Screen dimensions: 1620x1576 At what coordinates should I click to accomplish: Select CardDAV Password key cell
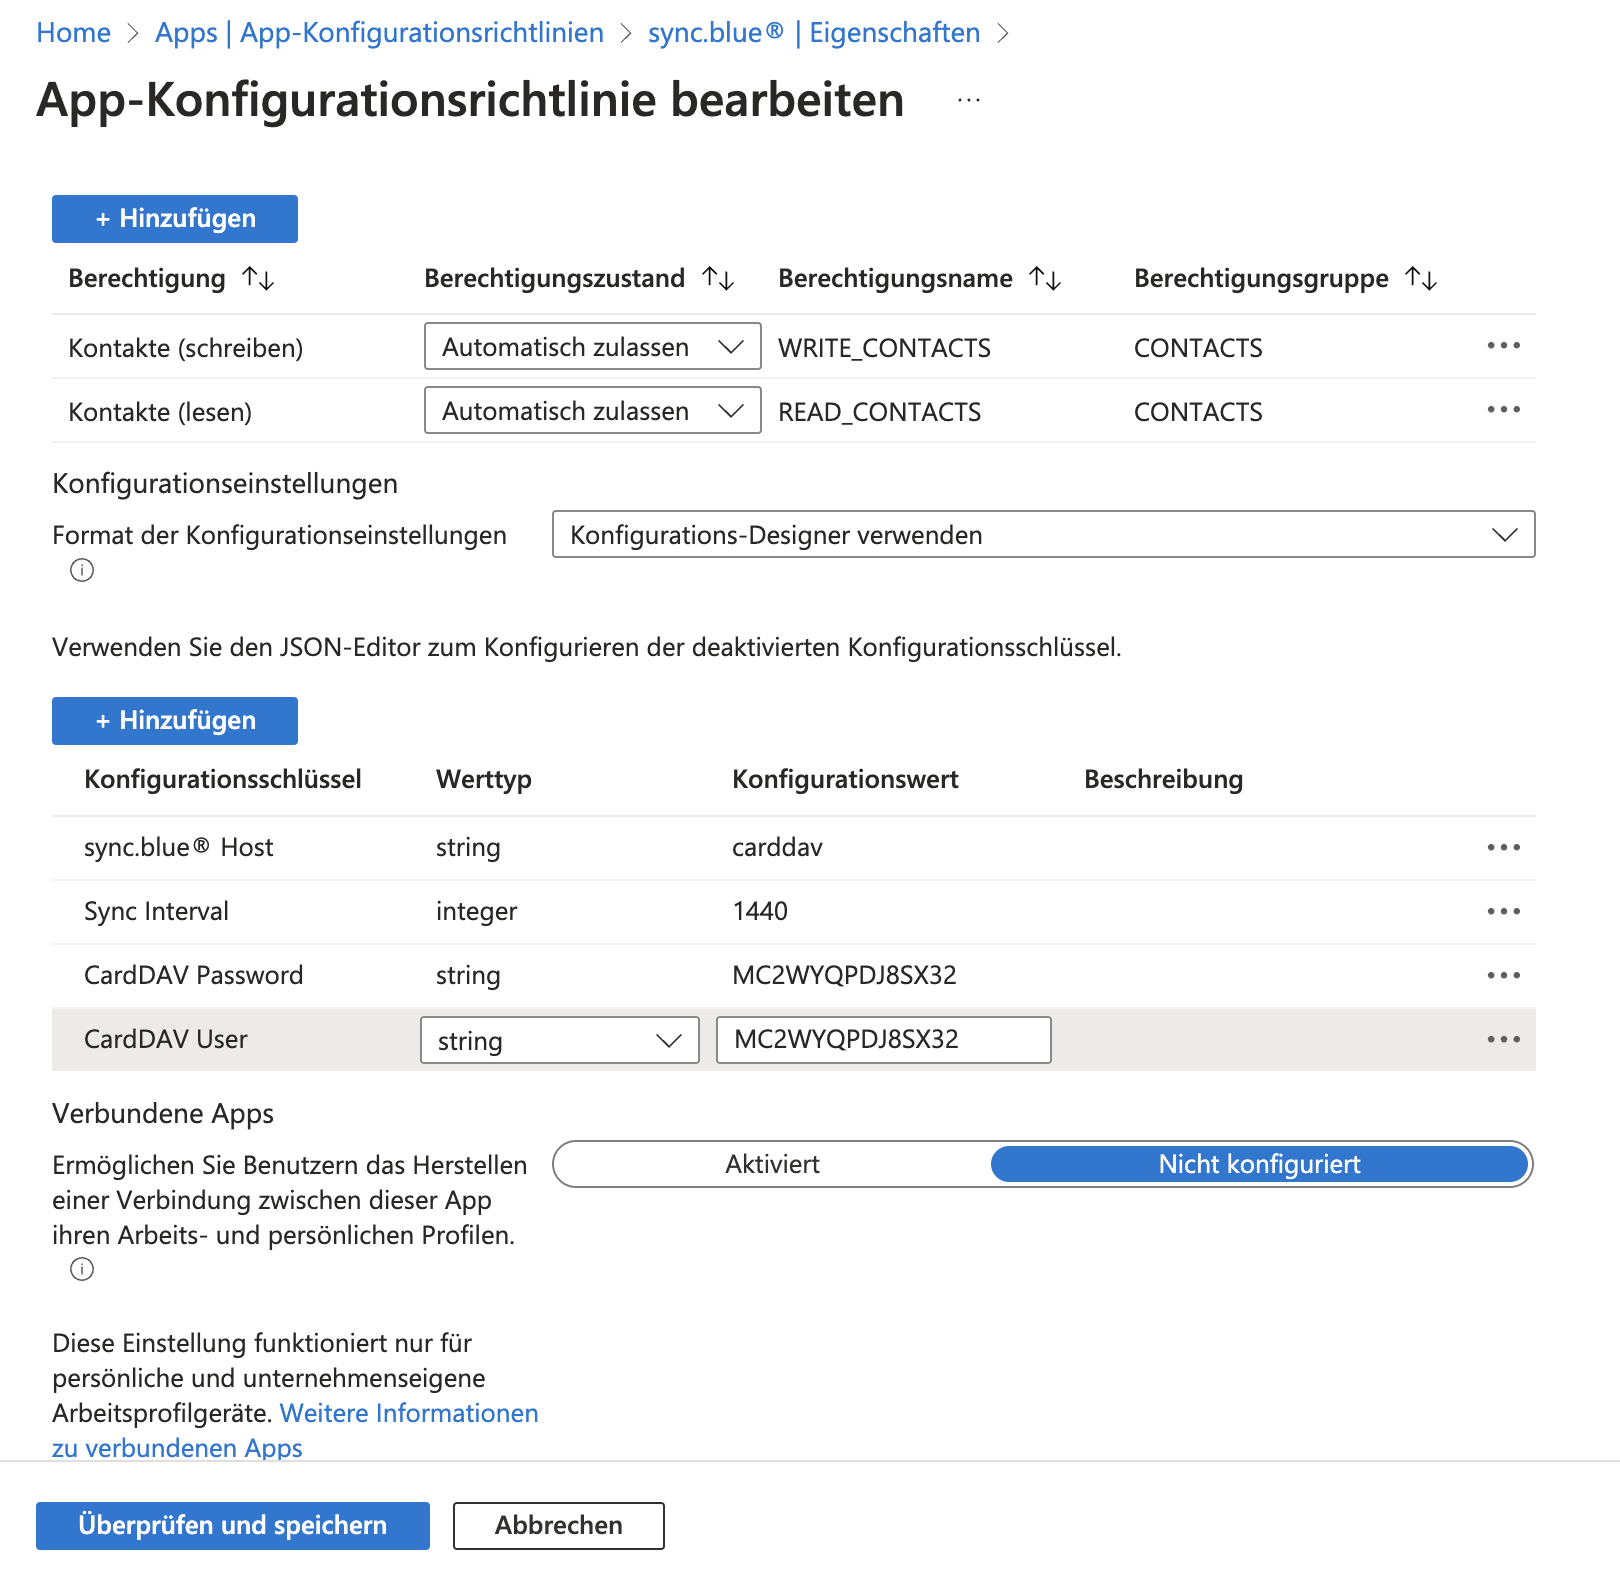tap(193, 976)
